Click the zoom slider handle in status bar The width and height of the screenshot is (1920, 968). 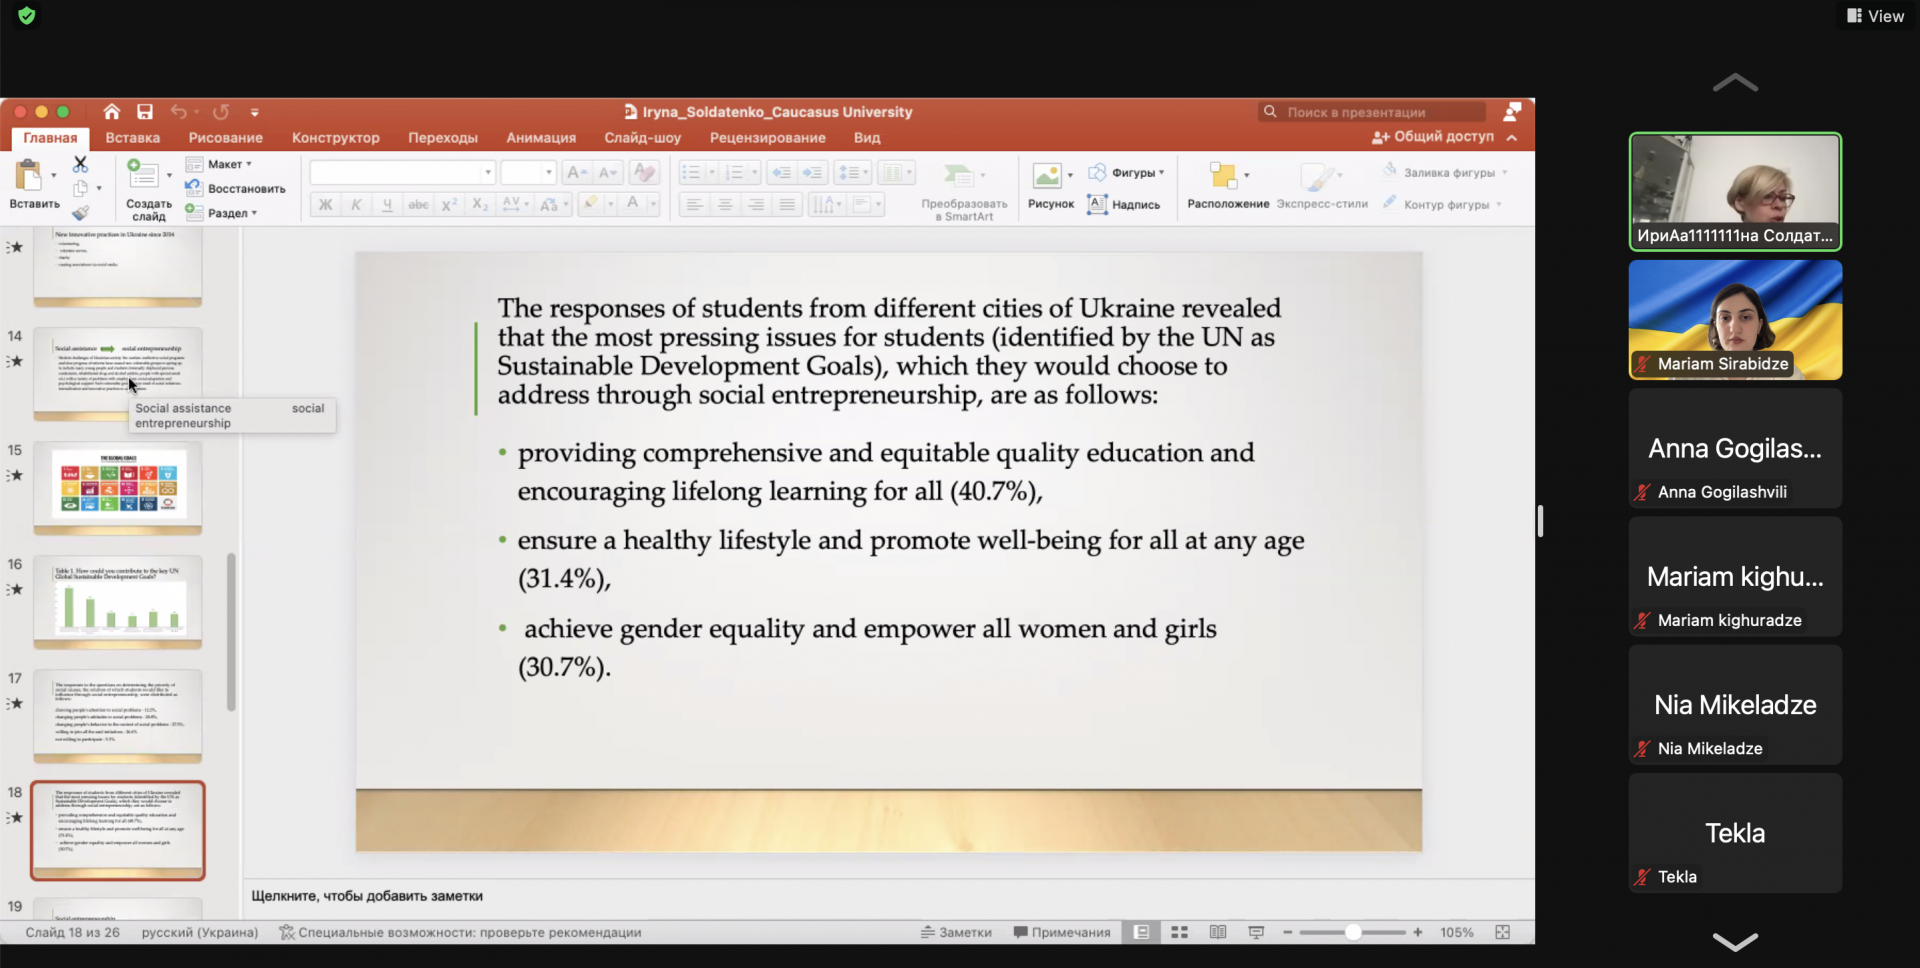1353,932
